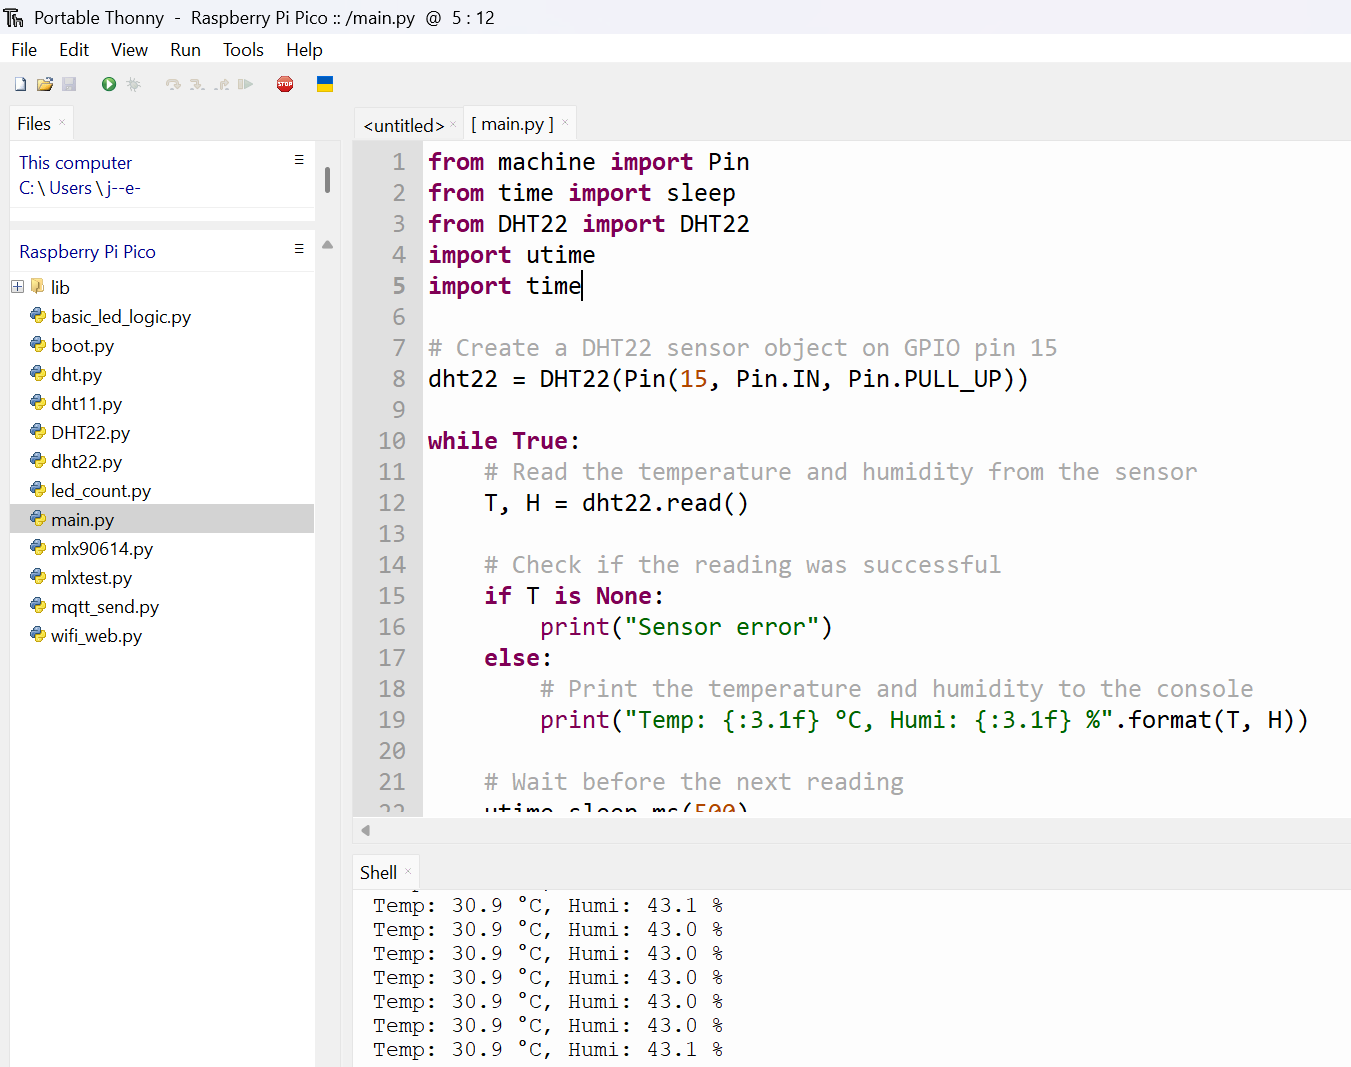This screenshot has width=1351, height=1067.
Task: Expand the lib folder
Action: coord(17,287)
